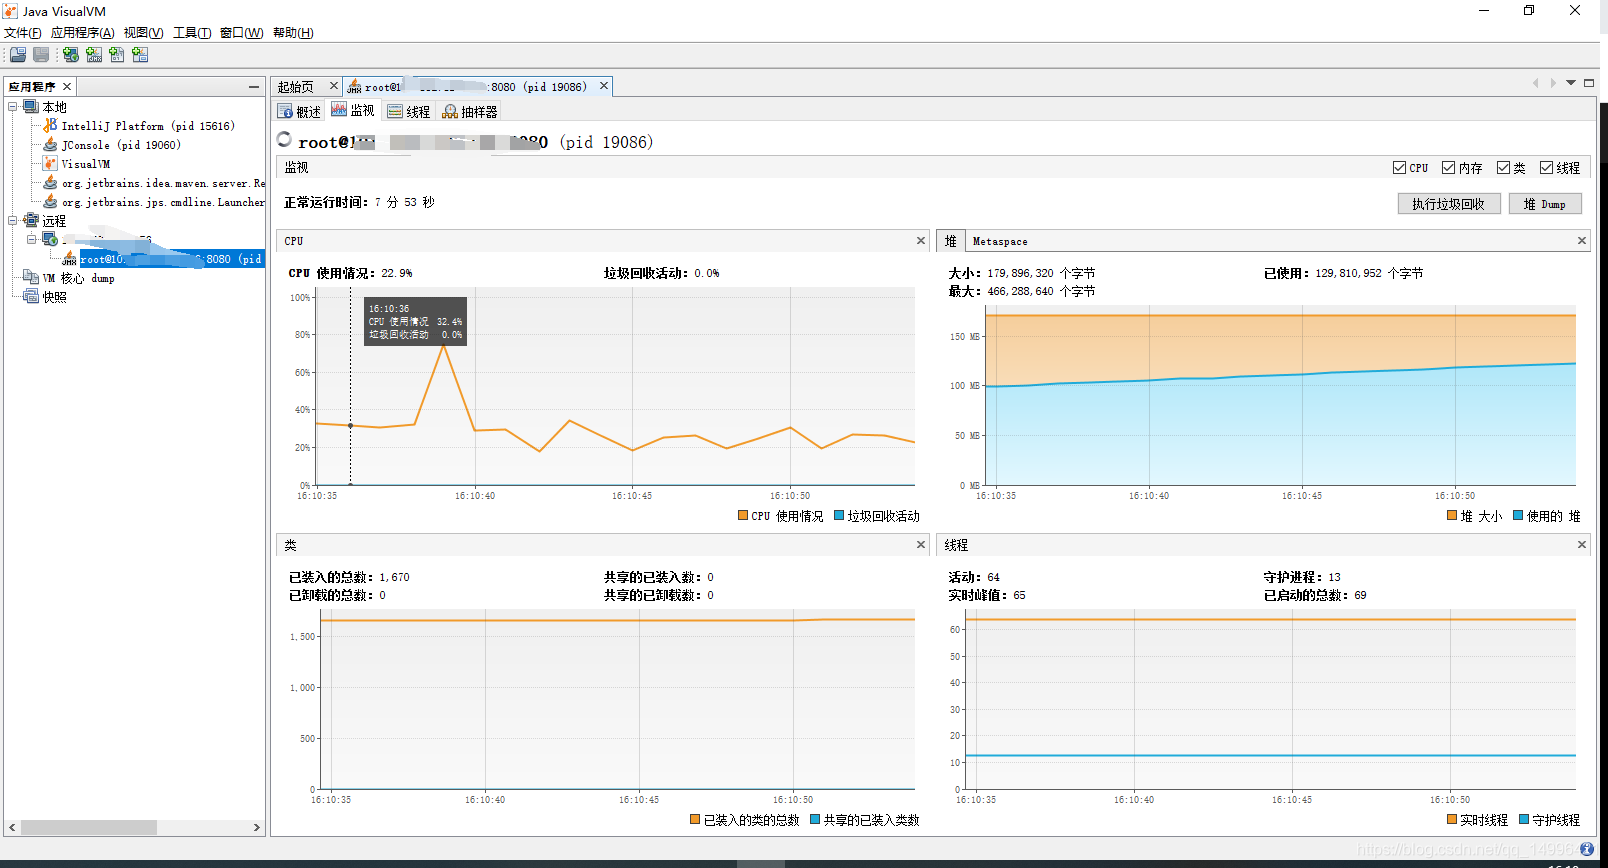Minimize the 应用程序 side panel
1608x868 pixels.
(x=254, y=87)
